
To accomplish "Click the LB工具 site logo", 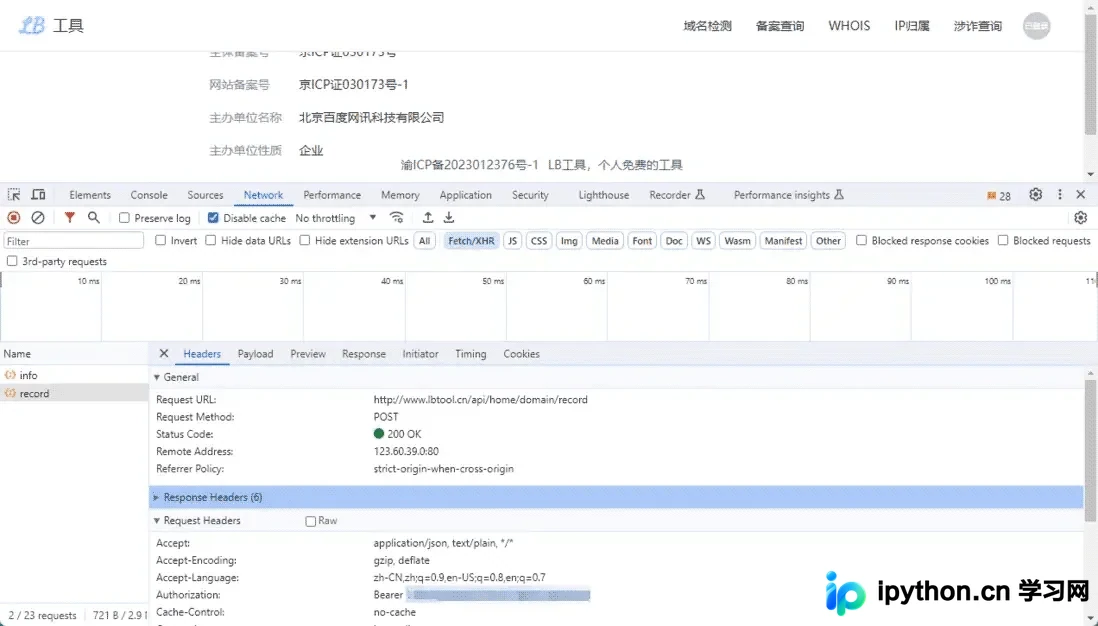I will 50,26.
